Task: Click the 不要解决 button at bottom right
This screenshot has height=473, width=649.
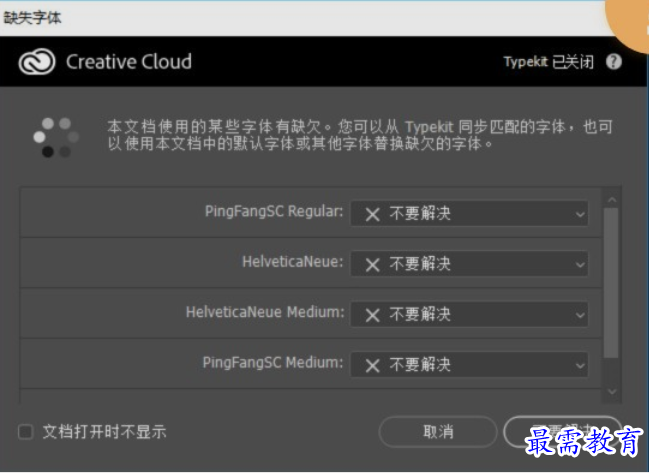Action: pos(562,432)
